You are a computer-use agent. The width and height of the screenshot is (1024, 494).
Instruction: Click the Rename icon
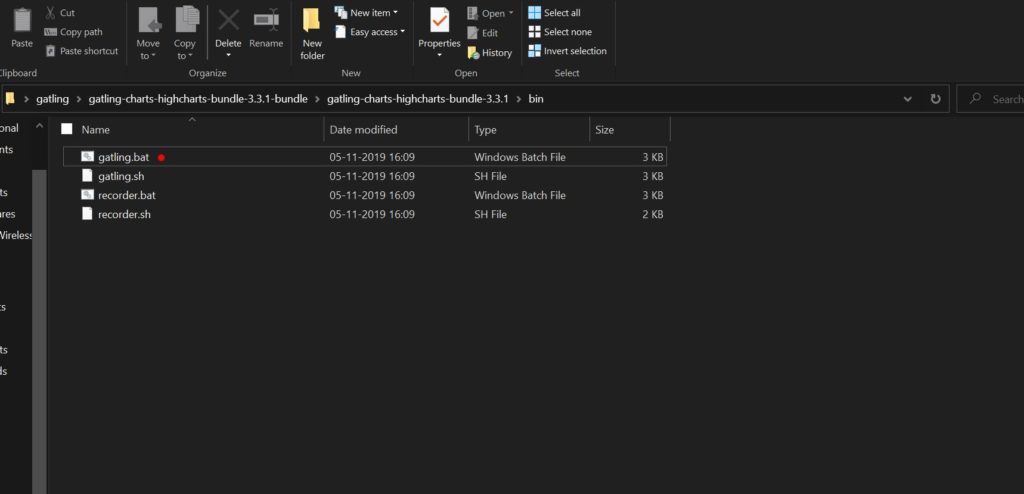(x=266, y=20)
